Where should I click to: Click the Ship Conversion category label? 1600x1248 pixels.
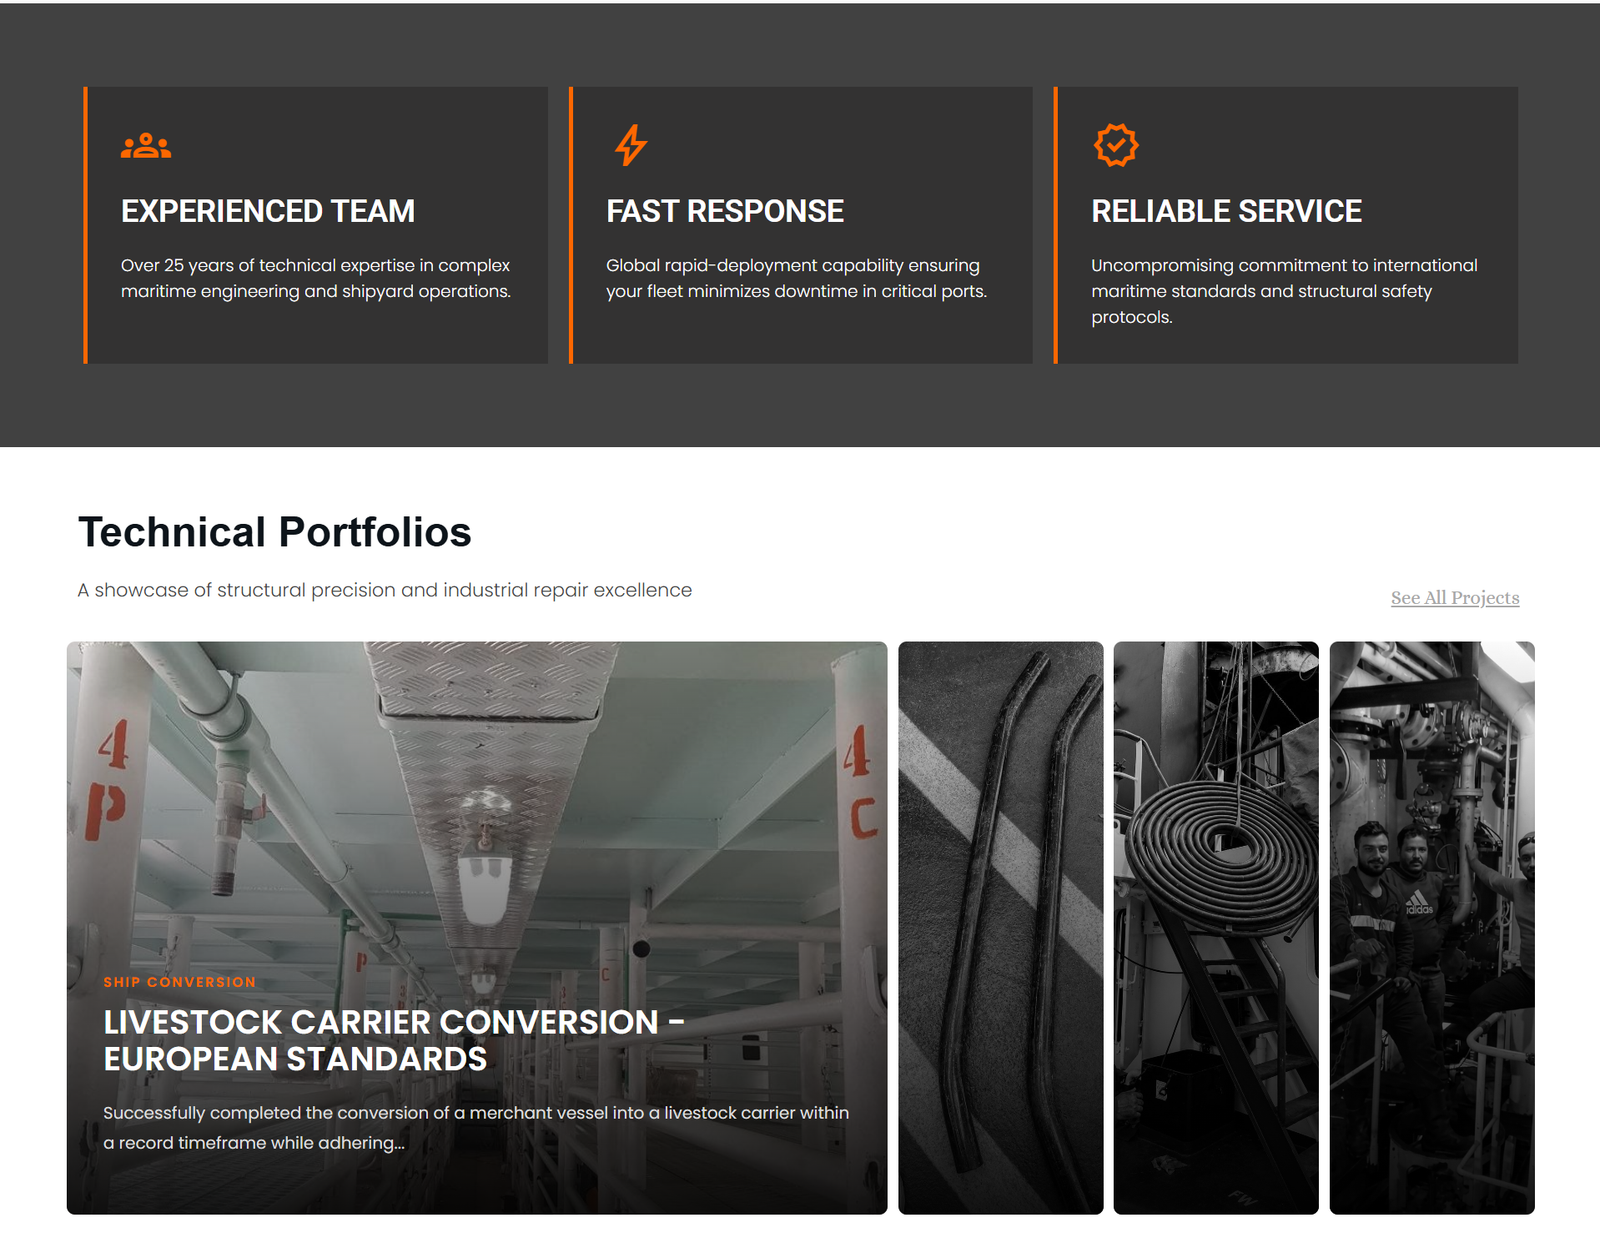180,982
